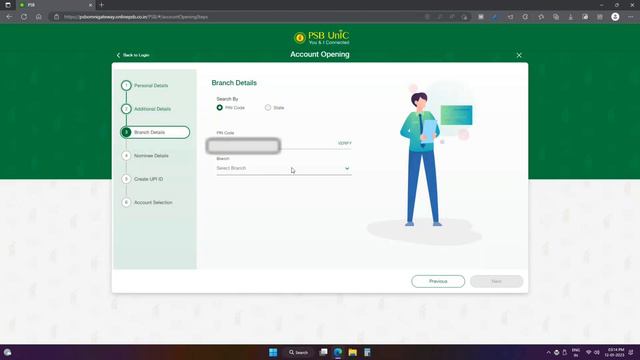Image resolution: width=640 pixels, height=360 pixels.
Task: Click the browser home icon
Action: (x=39, y=17)
